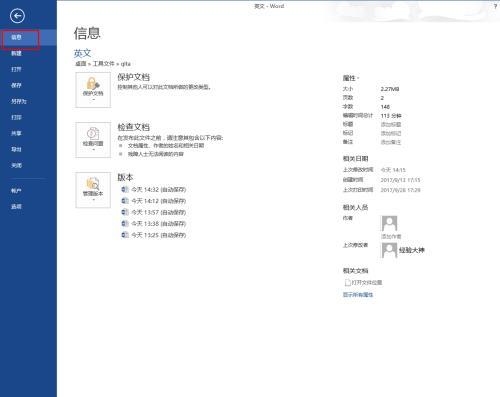Open the 今天 13:38 (自动保存) version

tap(159, 223)
